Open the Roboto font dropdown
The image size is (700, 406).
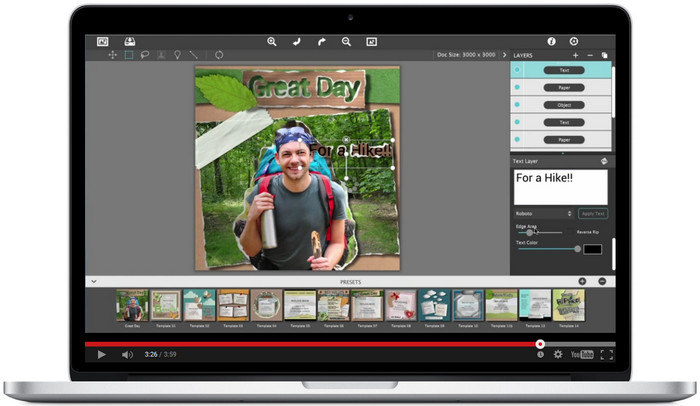[x=543, y=213]
